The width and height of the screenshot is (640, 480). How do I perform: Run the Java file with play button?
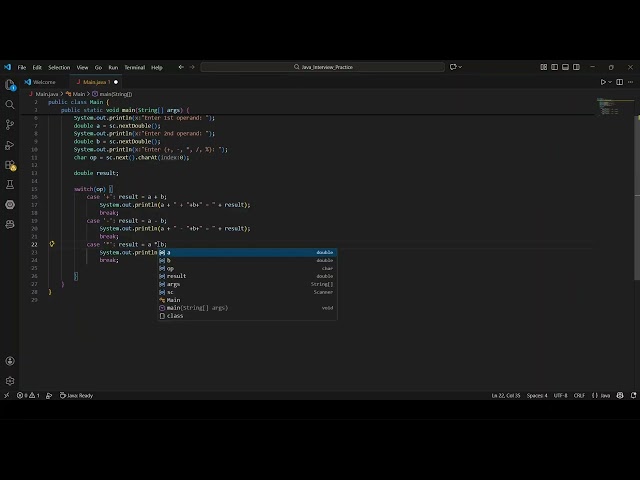coord(603,82)
